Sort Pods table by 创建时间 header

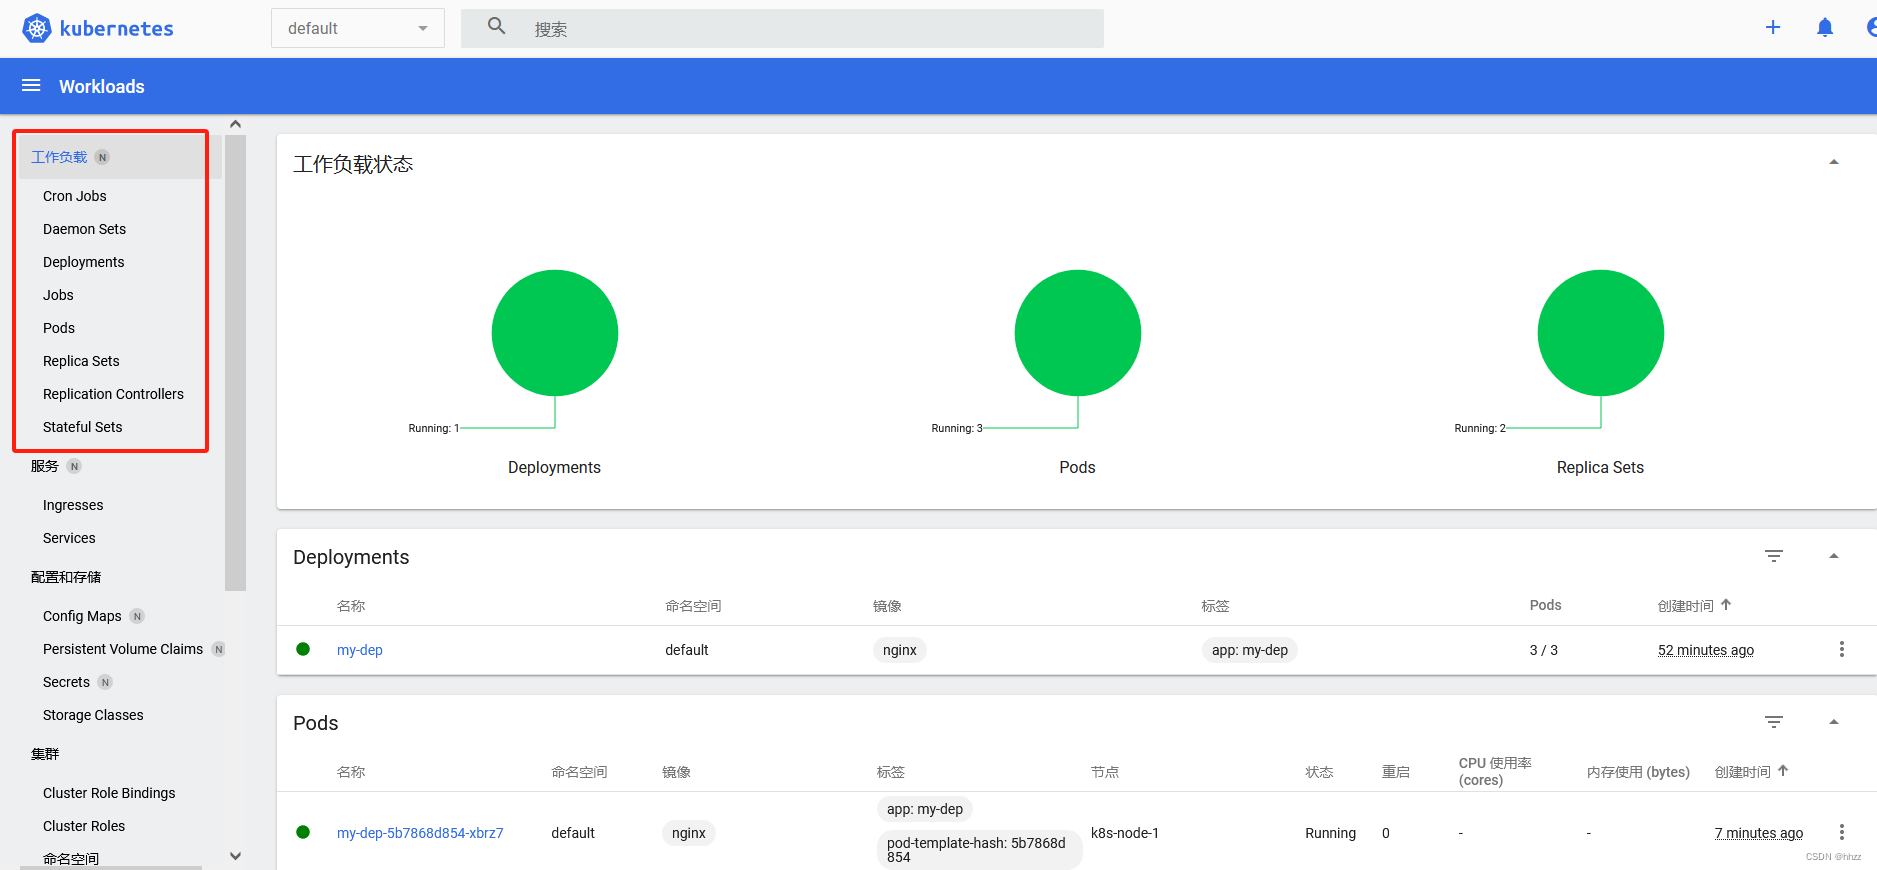(1743, 772)
